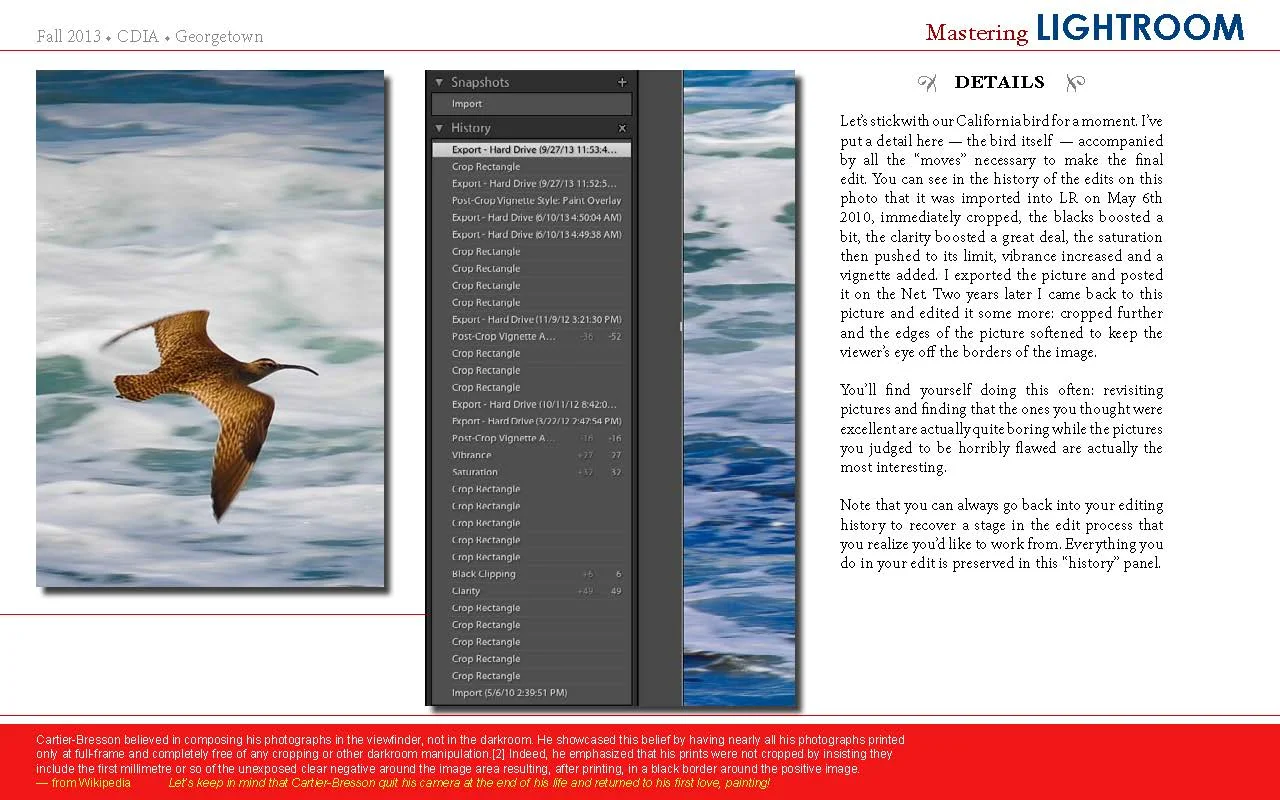
Task: Select the Clarity +49 history step
Action: pos(532,592)
